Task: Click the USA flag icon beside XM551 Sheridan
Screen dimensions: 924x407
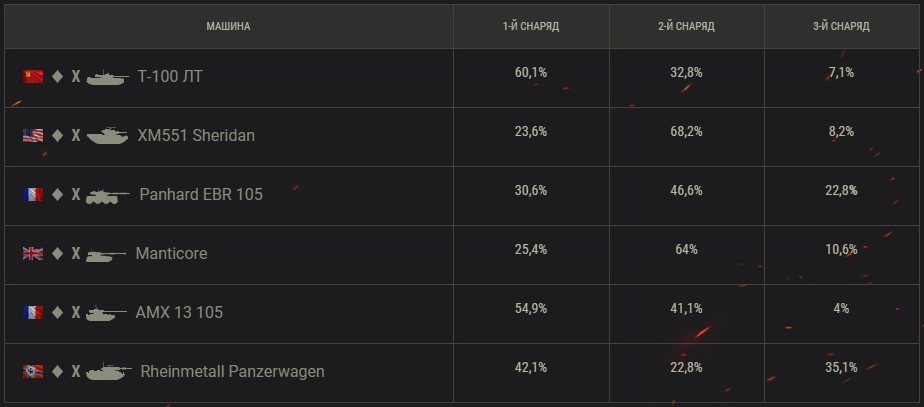Action: coord(33,135)
